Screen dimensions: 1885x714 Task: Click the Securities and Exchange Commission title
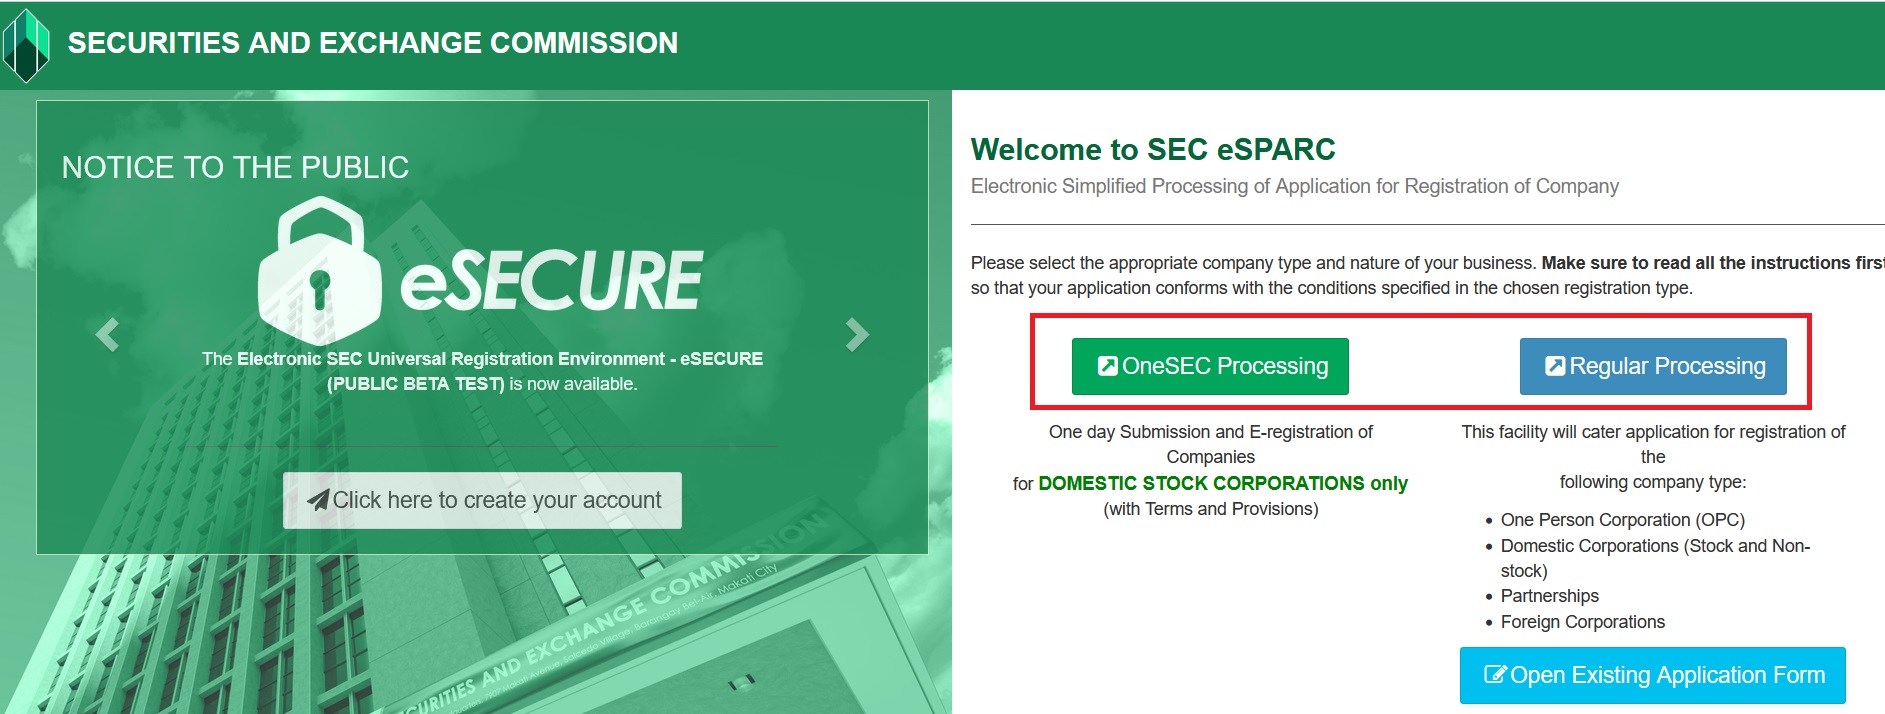coord(372,43)
